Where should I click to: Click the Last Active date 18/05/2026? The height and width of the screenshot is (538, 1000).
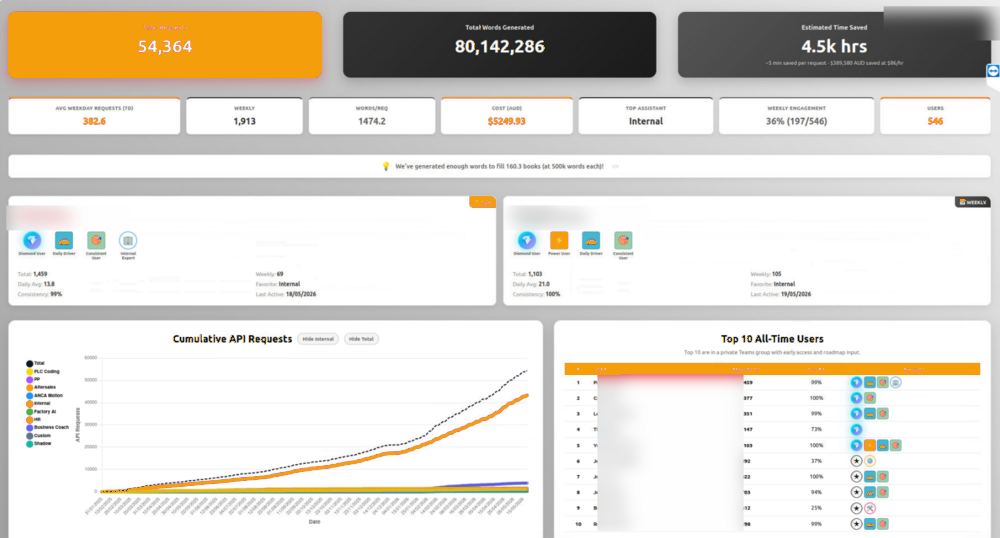(301, 294)
